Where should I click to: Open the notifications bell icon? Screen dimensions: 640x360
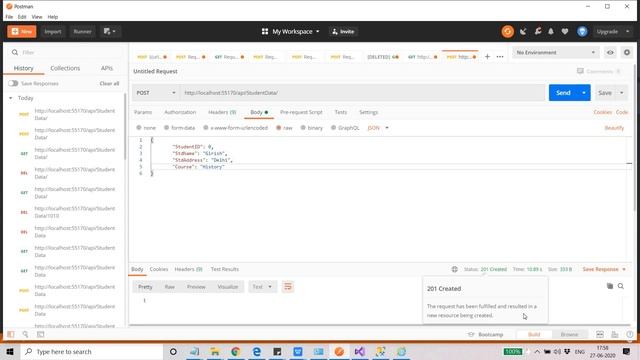(551, 31)
